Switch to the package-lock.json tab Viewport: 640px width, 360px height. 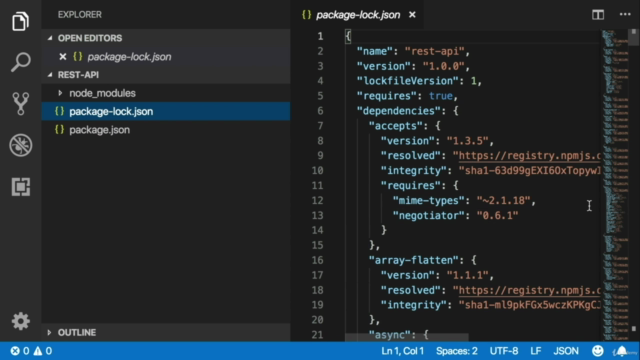(358, 15)
